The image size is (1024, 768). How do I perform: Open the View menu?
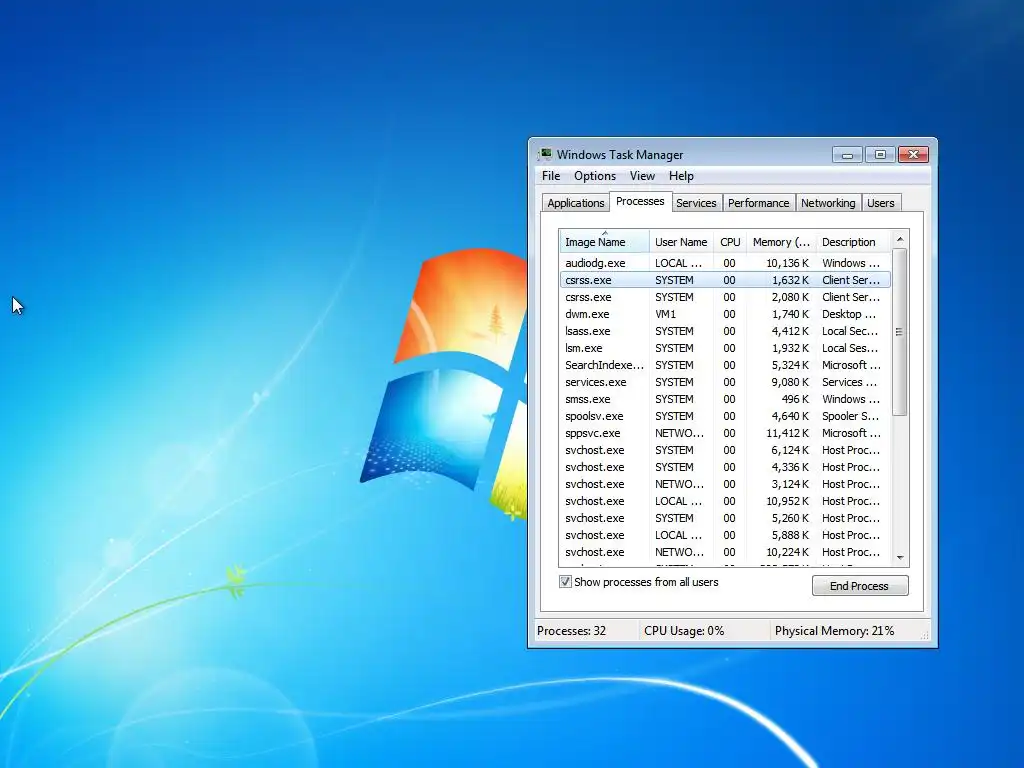point(642,176)
